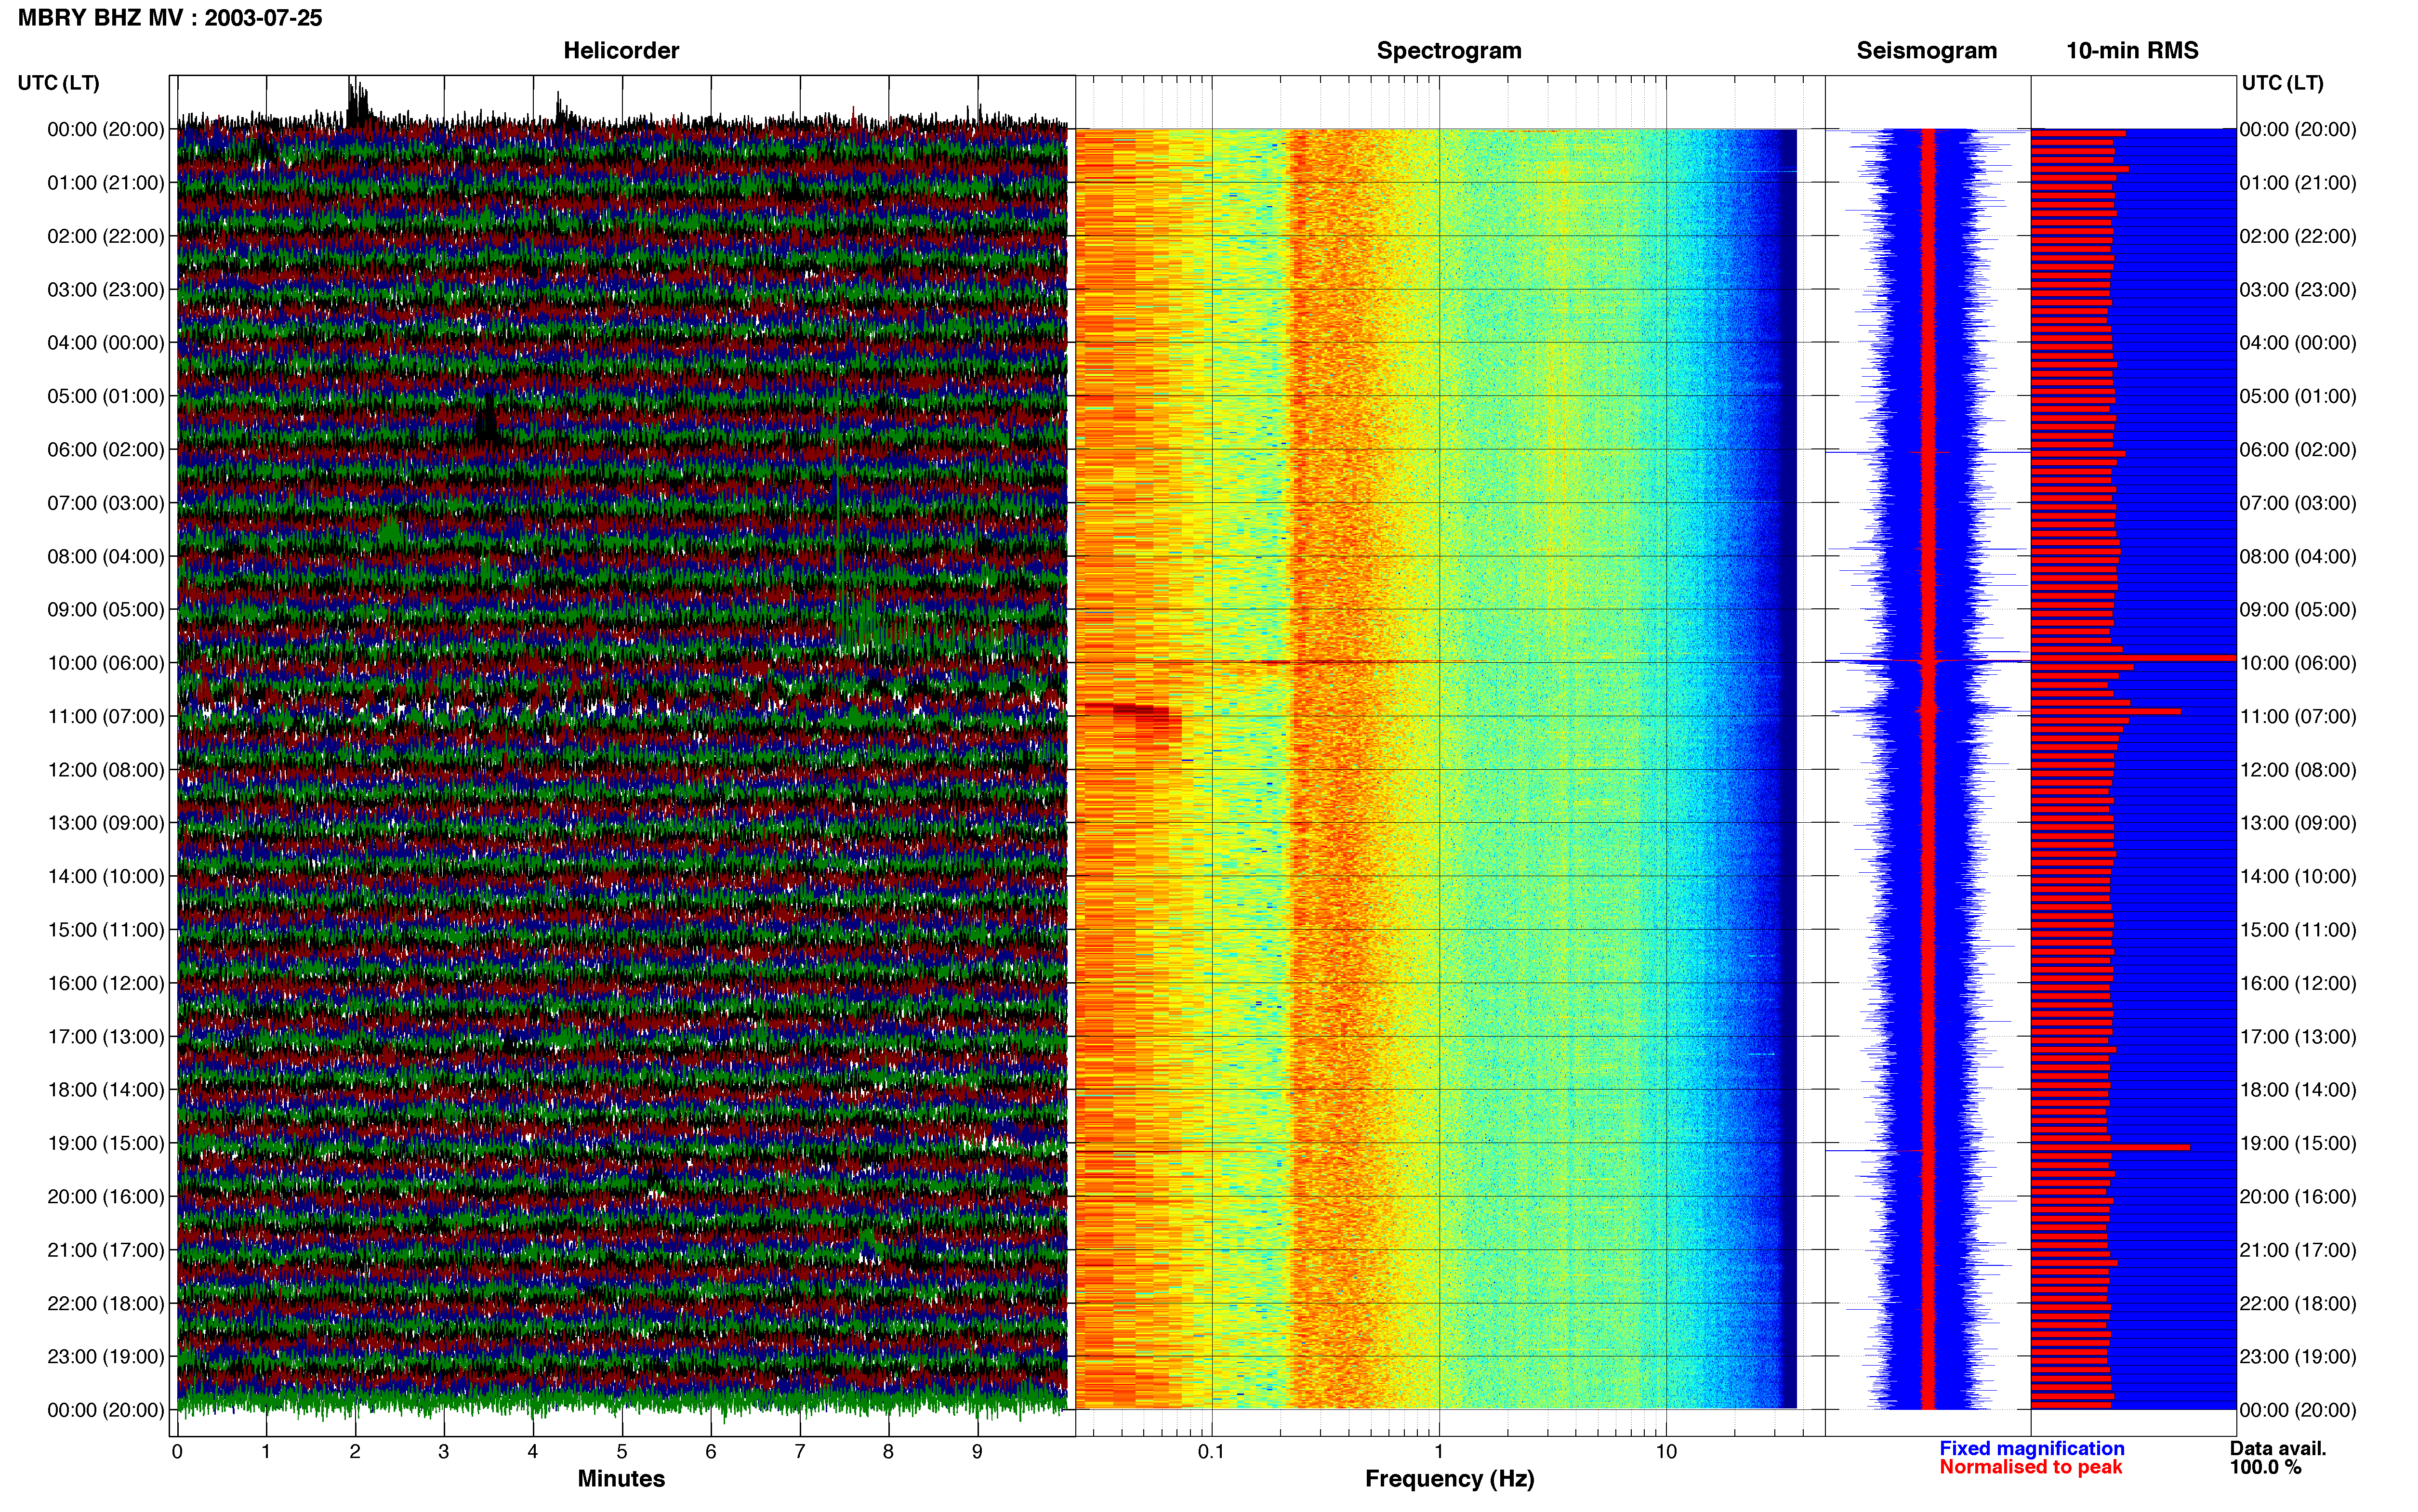Click 05:00 (01:00) on the Helicorder time axis
The height and width of the screenshot is (1512, 2418).
click(x=106, y=396)
